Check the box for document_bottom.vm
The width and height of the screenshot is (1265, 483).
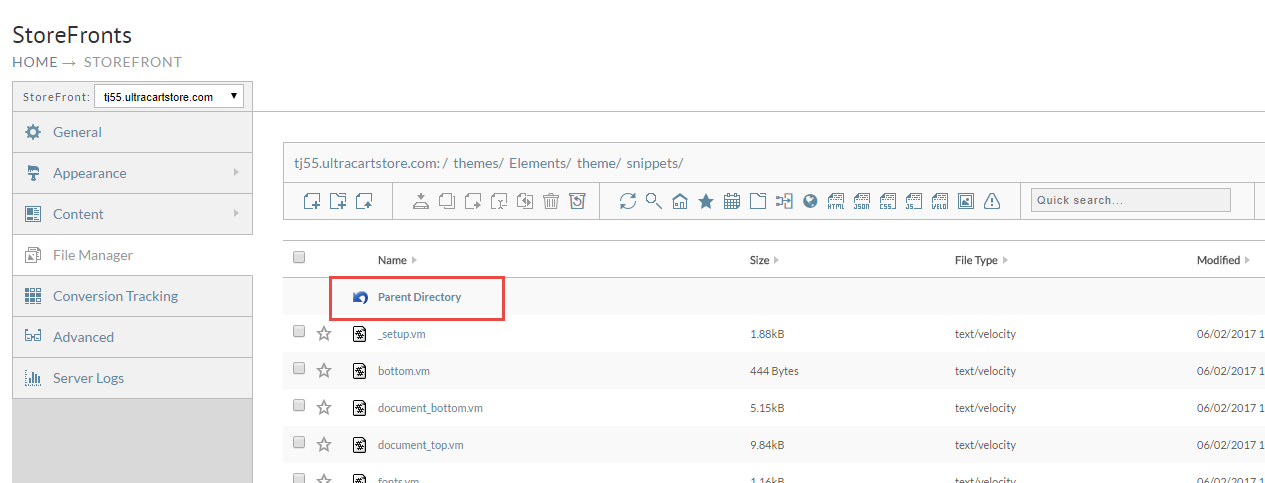[299, 405]
